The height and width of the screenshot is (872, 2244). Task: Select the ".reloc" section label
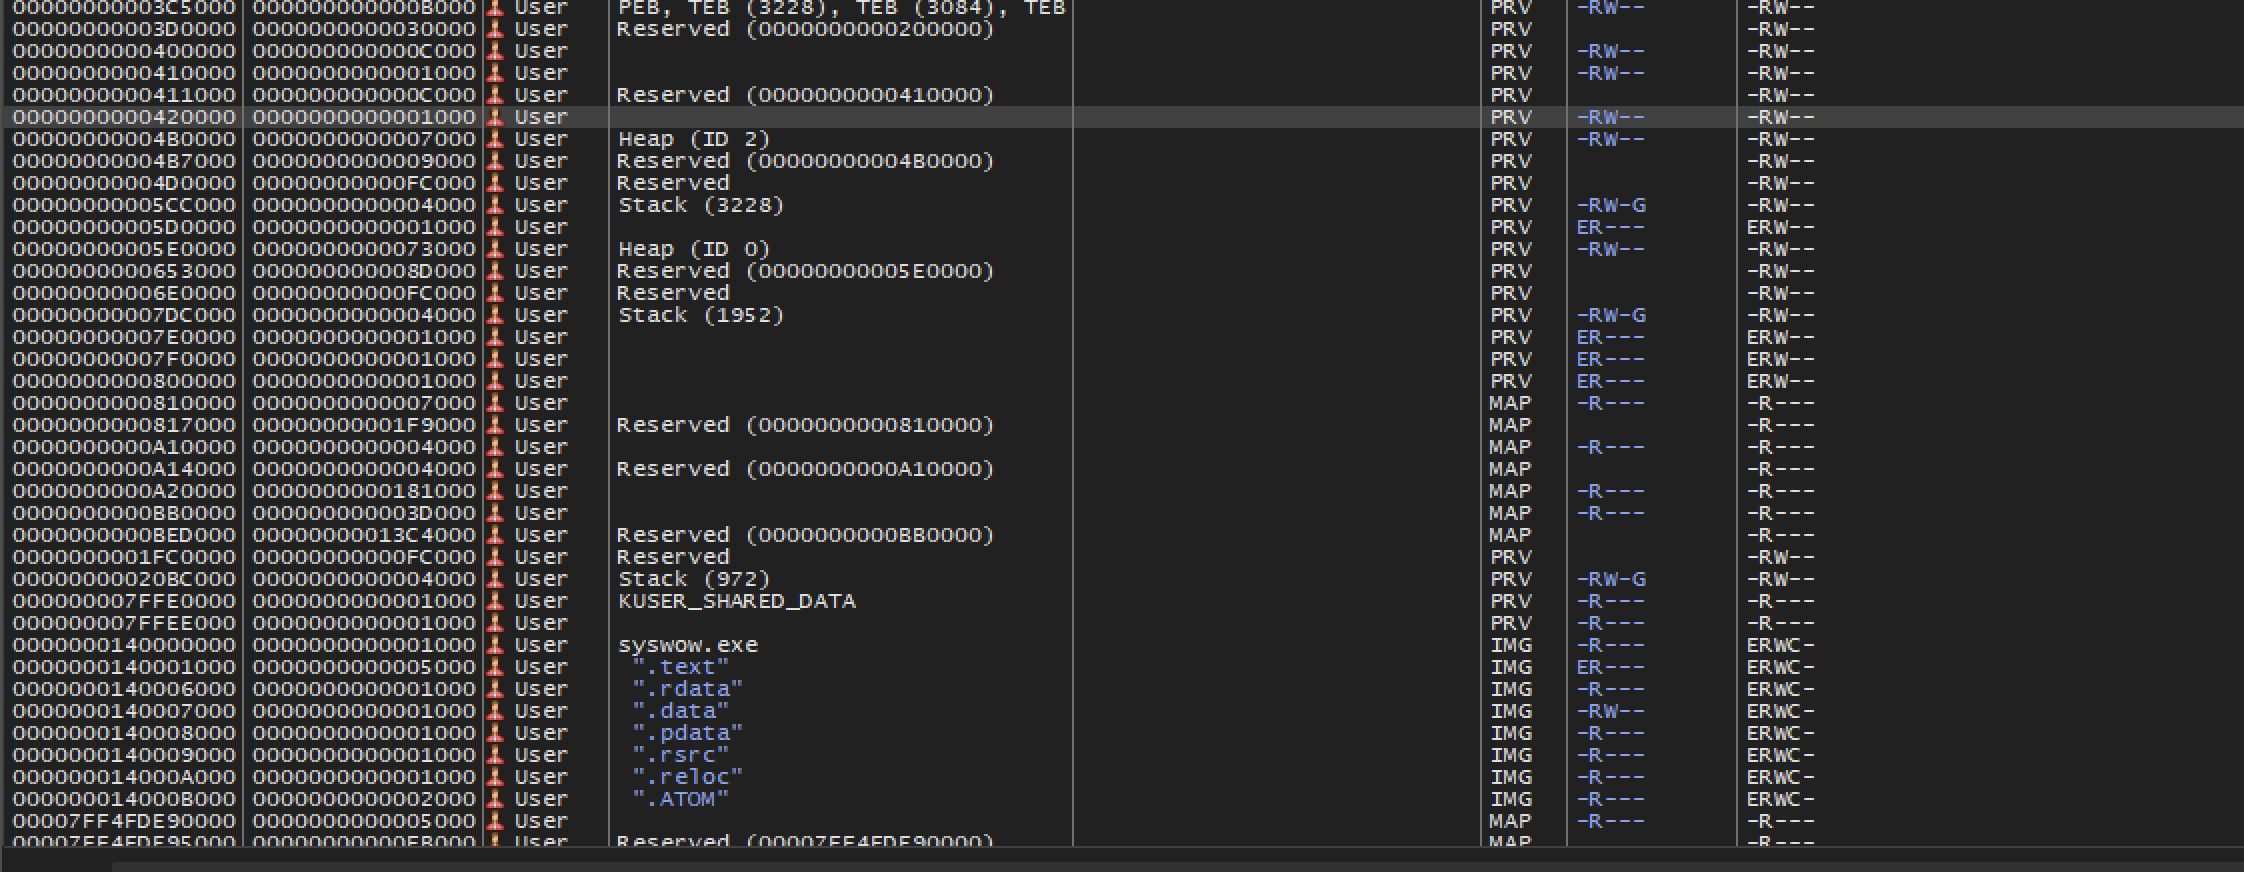click(687, 777)
